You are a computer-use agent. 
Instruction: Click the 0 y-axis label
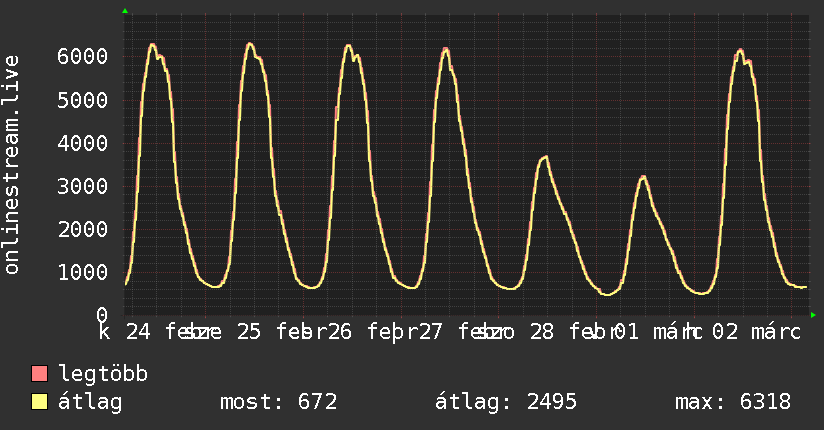point(102,315)
